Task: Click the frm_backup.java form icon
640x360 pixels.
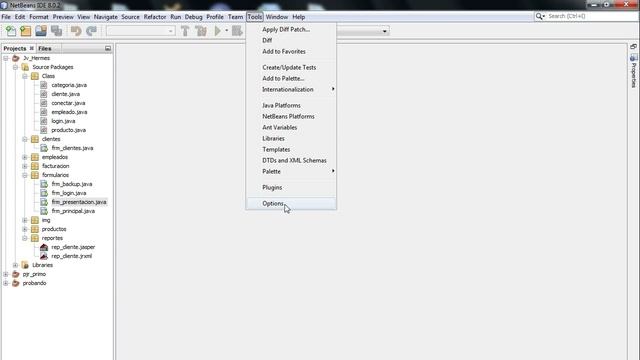Action: 44,184
